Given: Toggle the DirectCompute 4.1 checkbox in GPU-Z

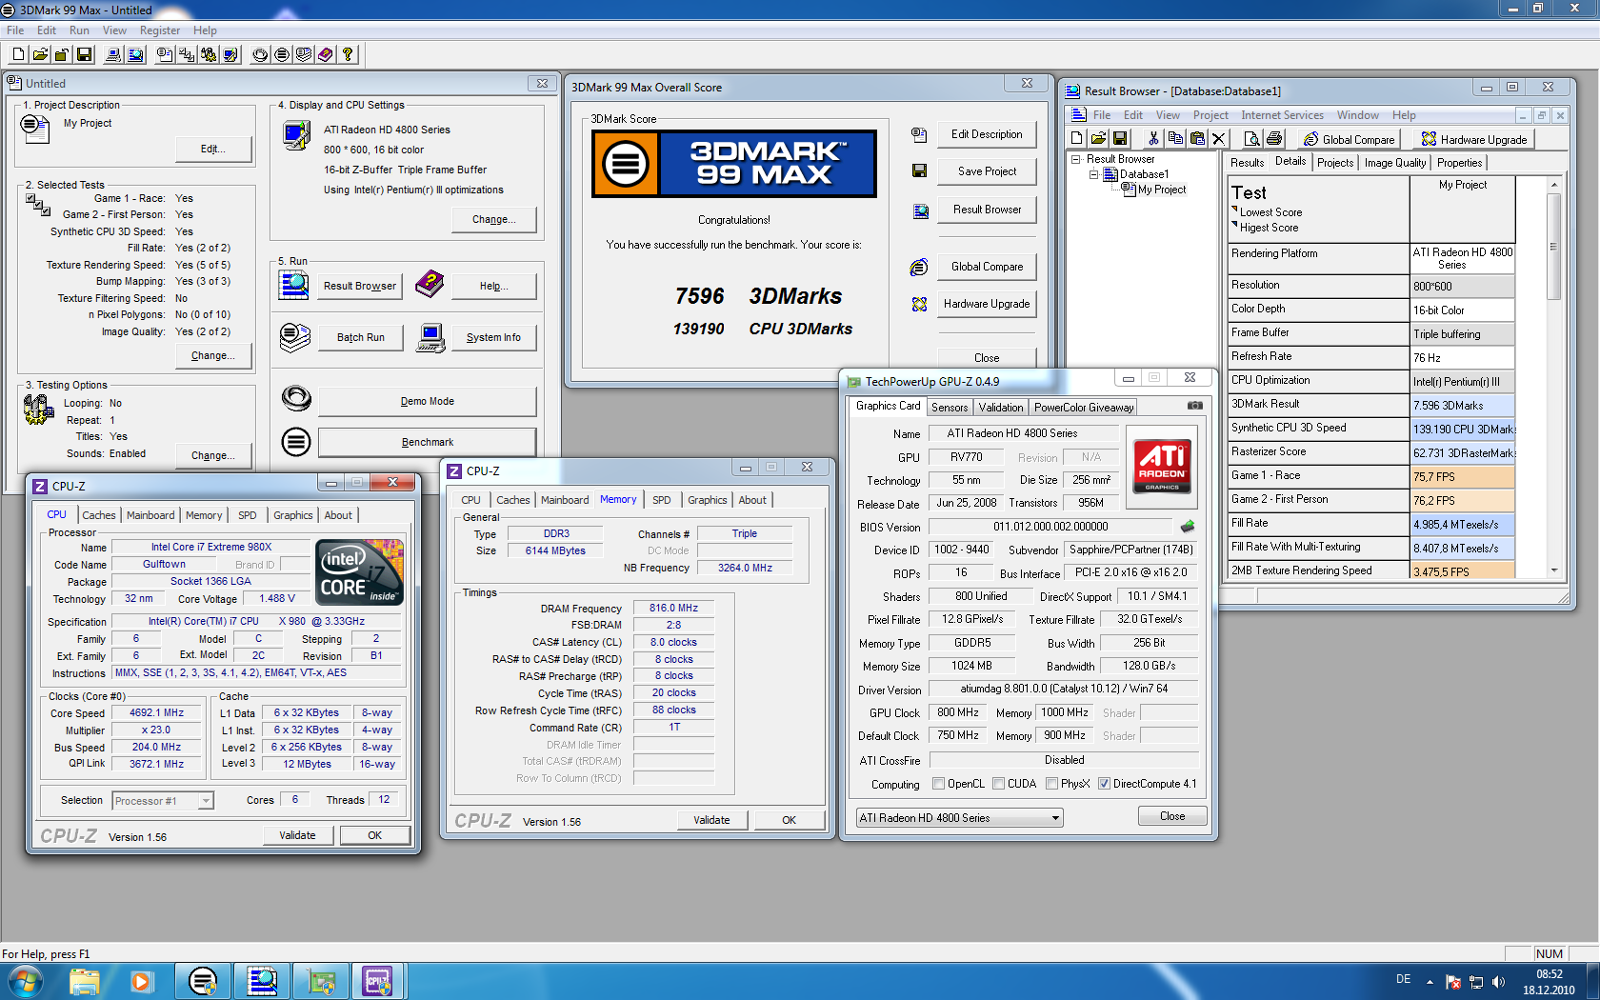Looking at the screenshot, I should click(1104, 784).
